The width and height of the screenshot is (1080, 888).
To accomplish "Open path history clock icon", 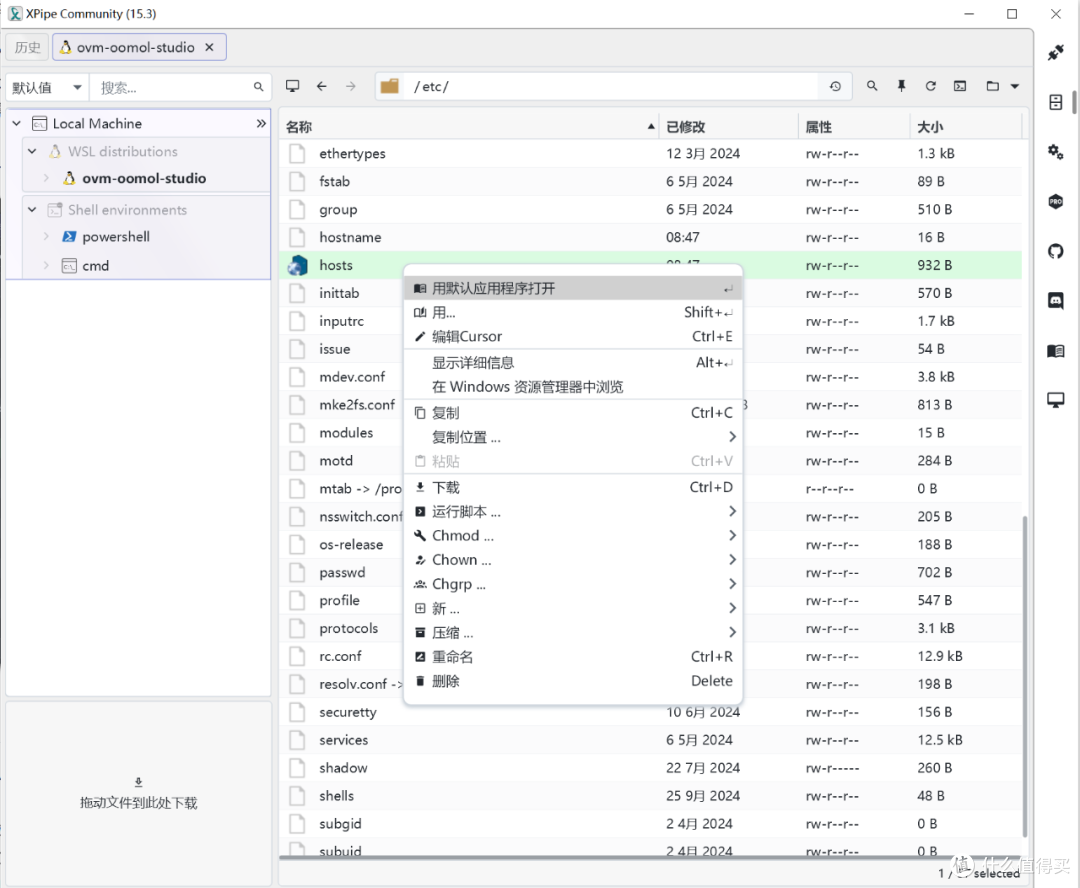I will 835,86.
